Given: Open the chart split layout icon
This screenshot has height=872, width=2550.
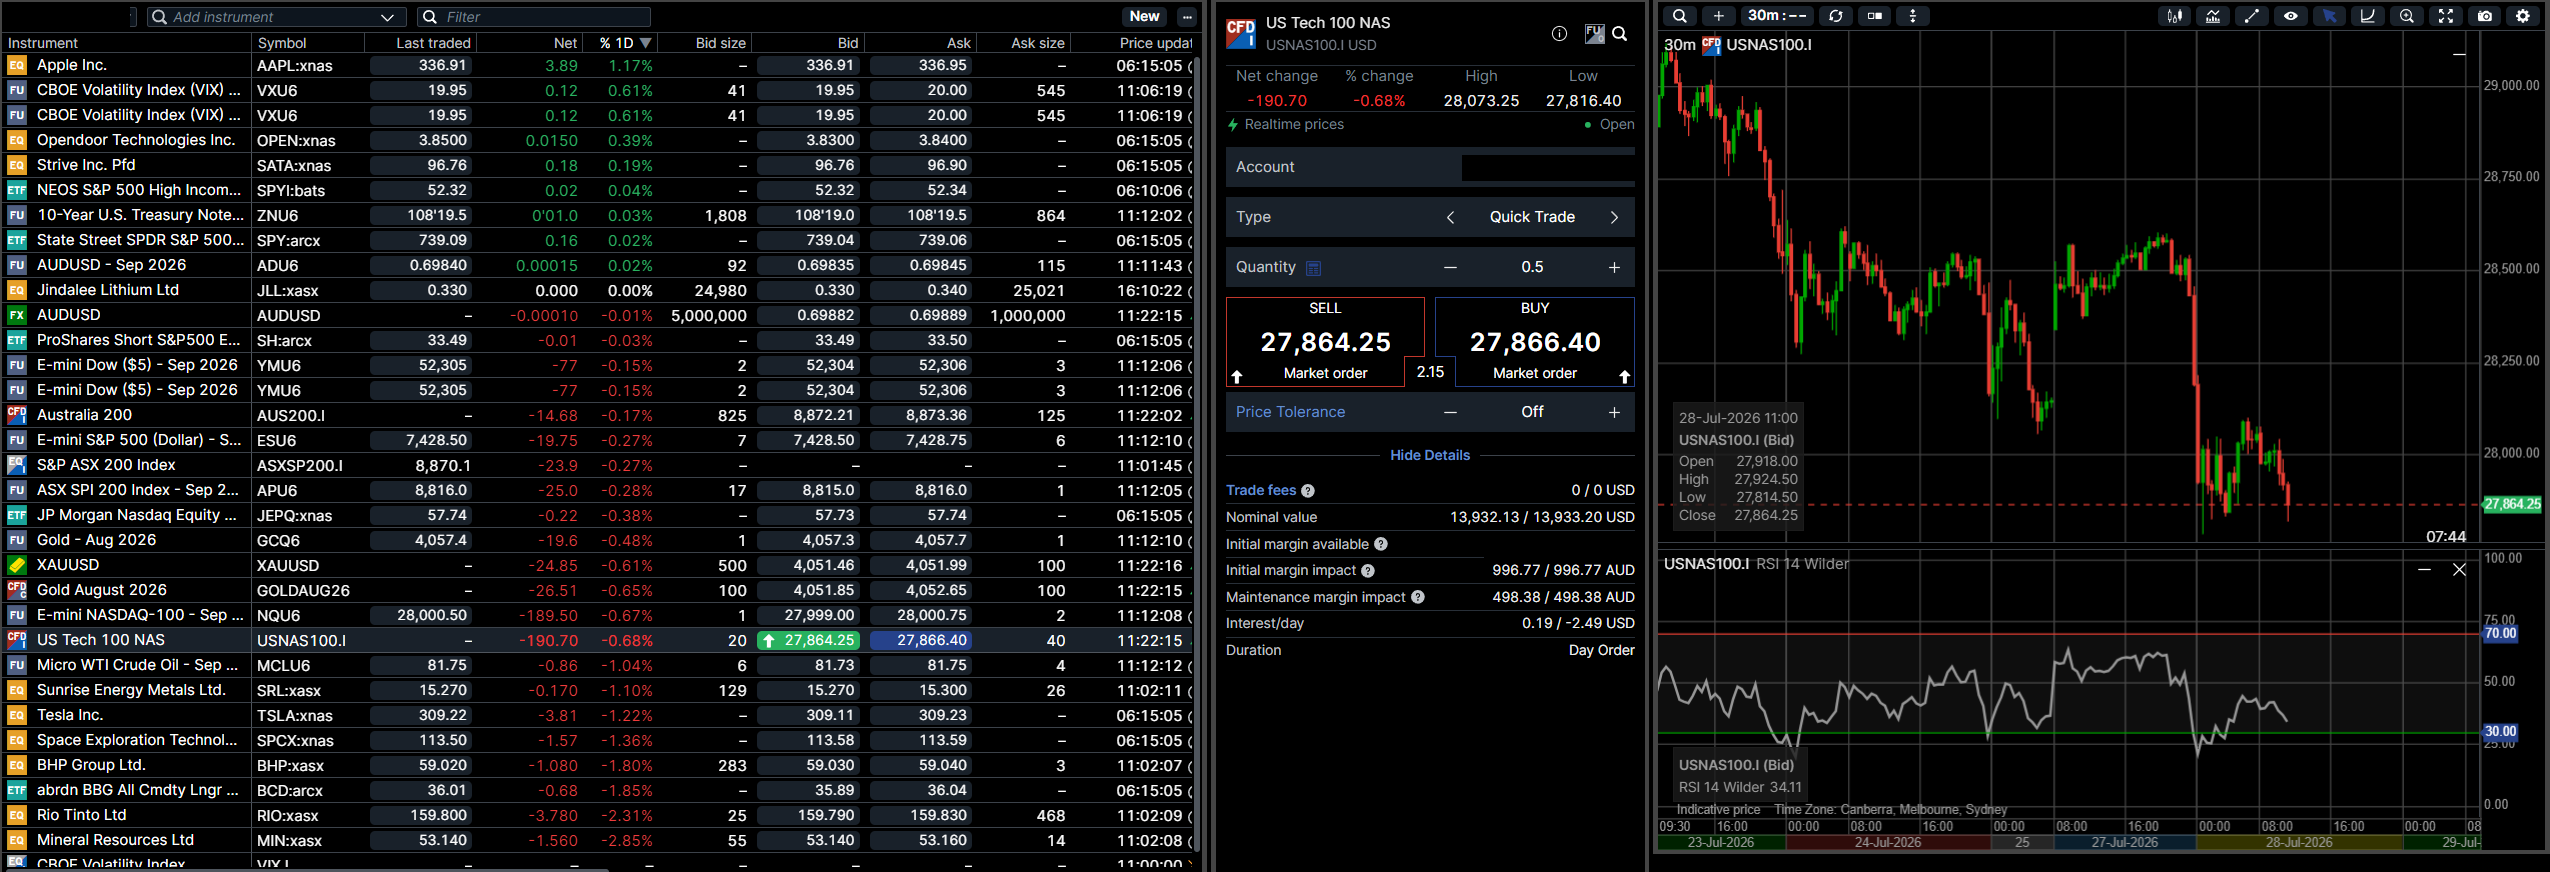Looking at the screenshot, I should [x=1875, y=16].
